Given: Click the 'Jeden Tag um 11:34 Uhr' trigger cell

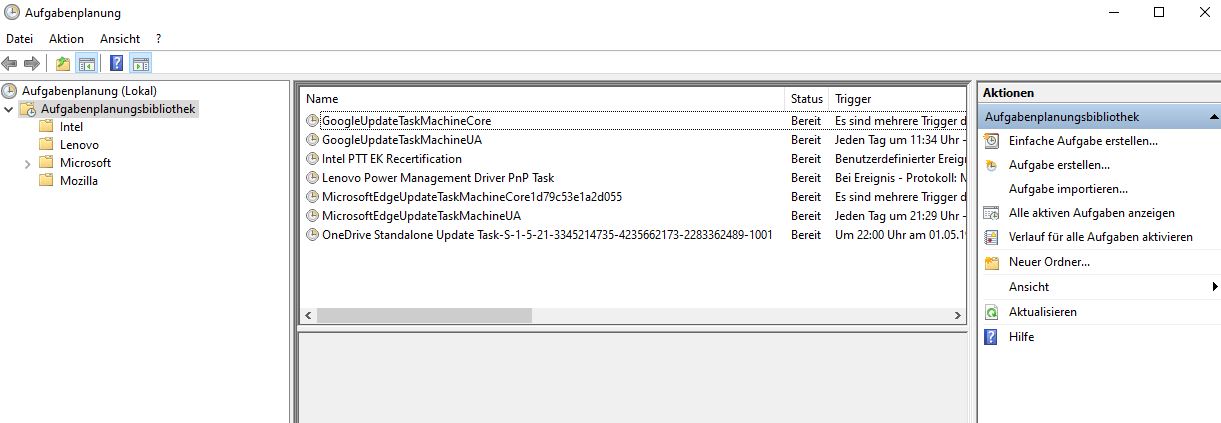Looking at the screenshot, I should tap(899, 140).
